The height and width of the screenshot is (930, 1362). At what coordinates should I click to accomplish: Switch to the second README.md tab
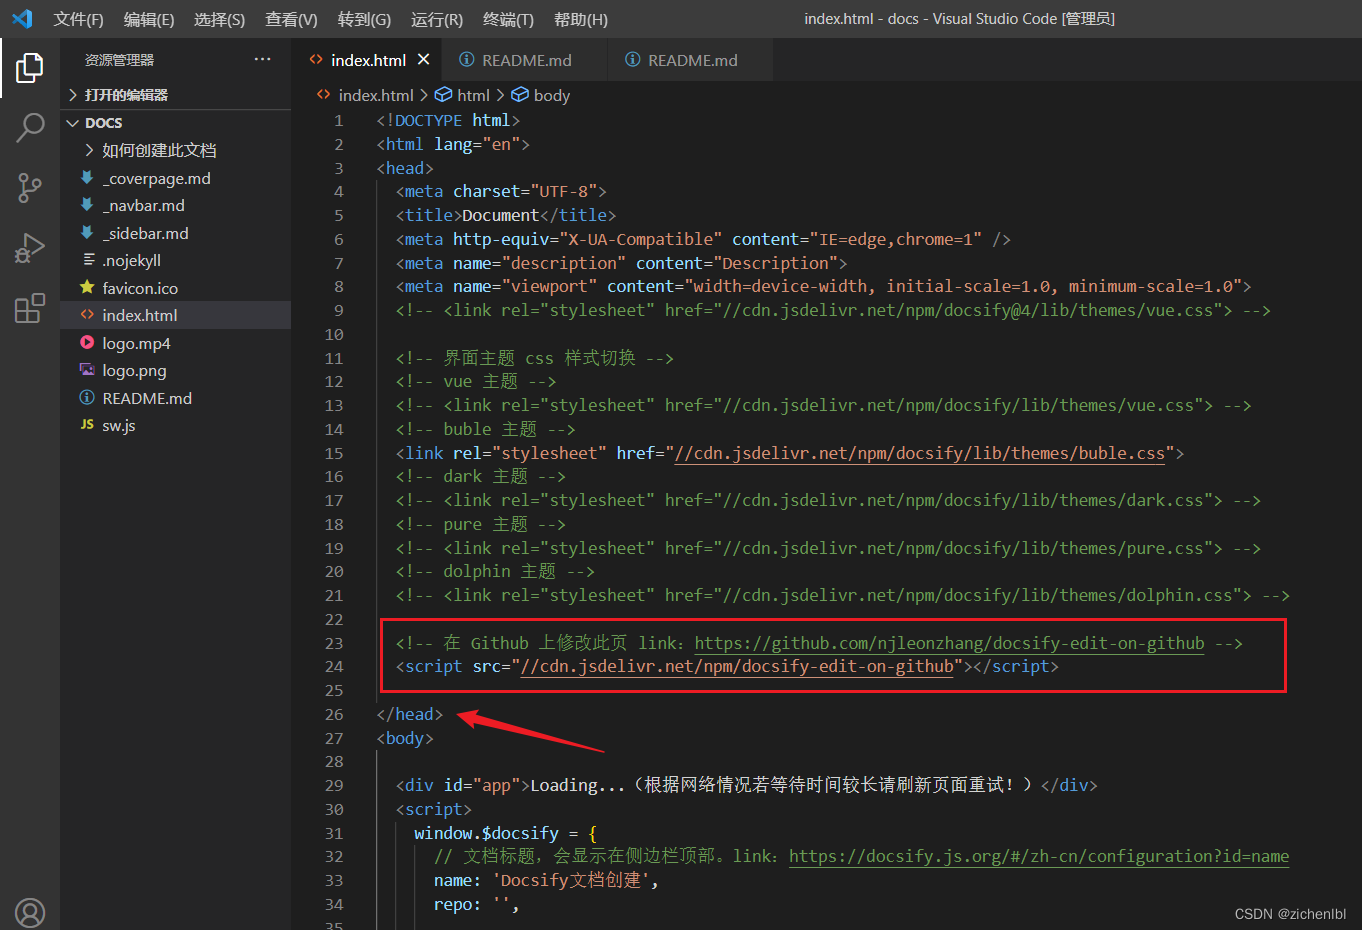[691, 60]
